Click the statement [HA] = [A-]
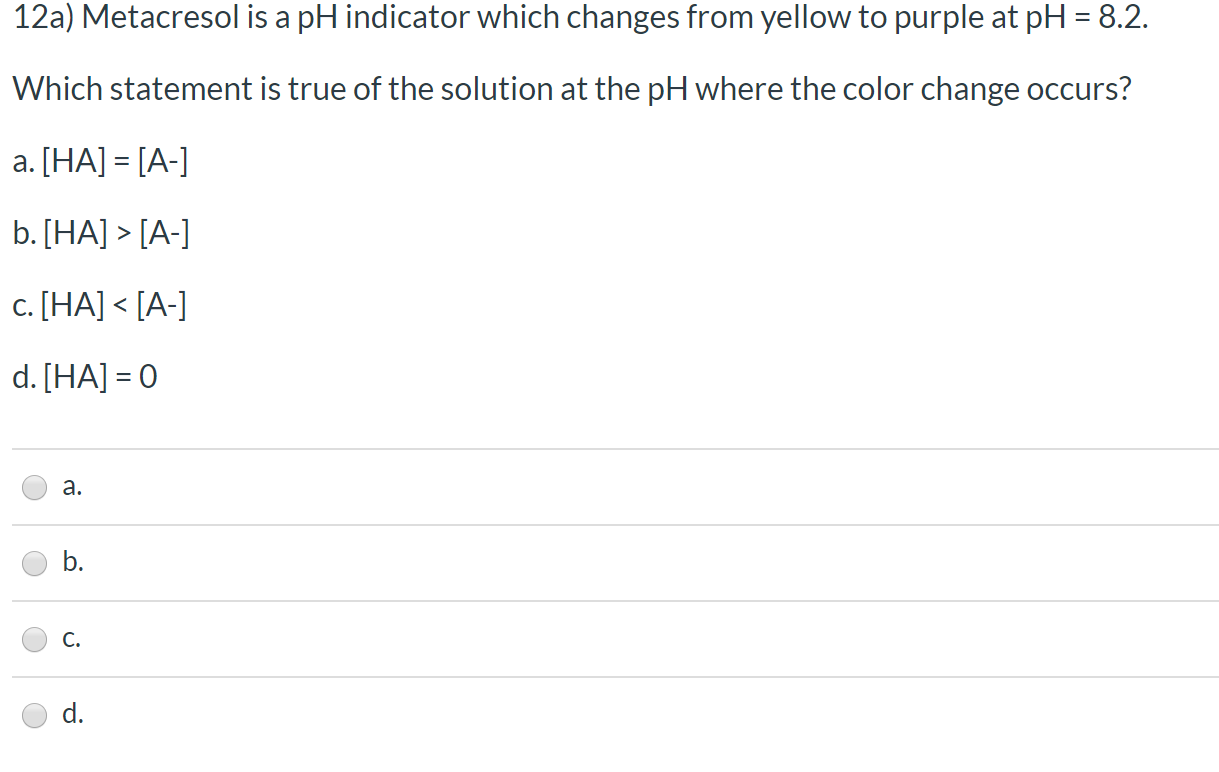Viewport: 1219px width, 772px height. [x=100, y=161]
